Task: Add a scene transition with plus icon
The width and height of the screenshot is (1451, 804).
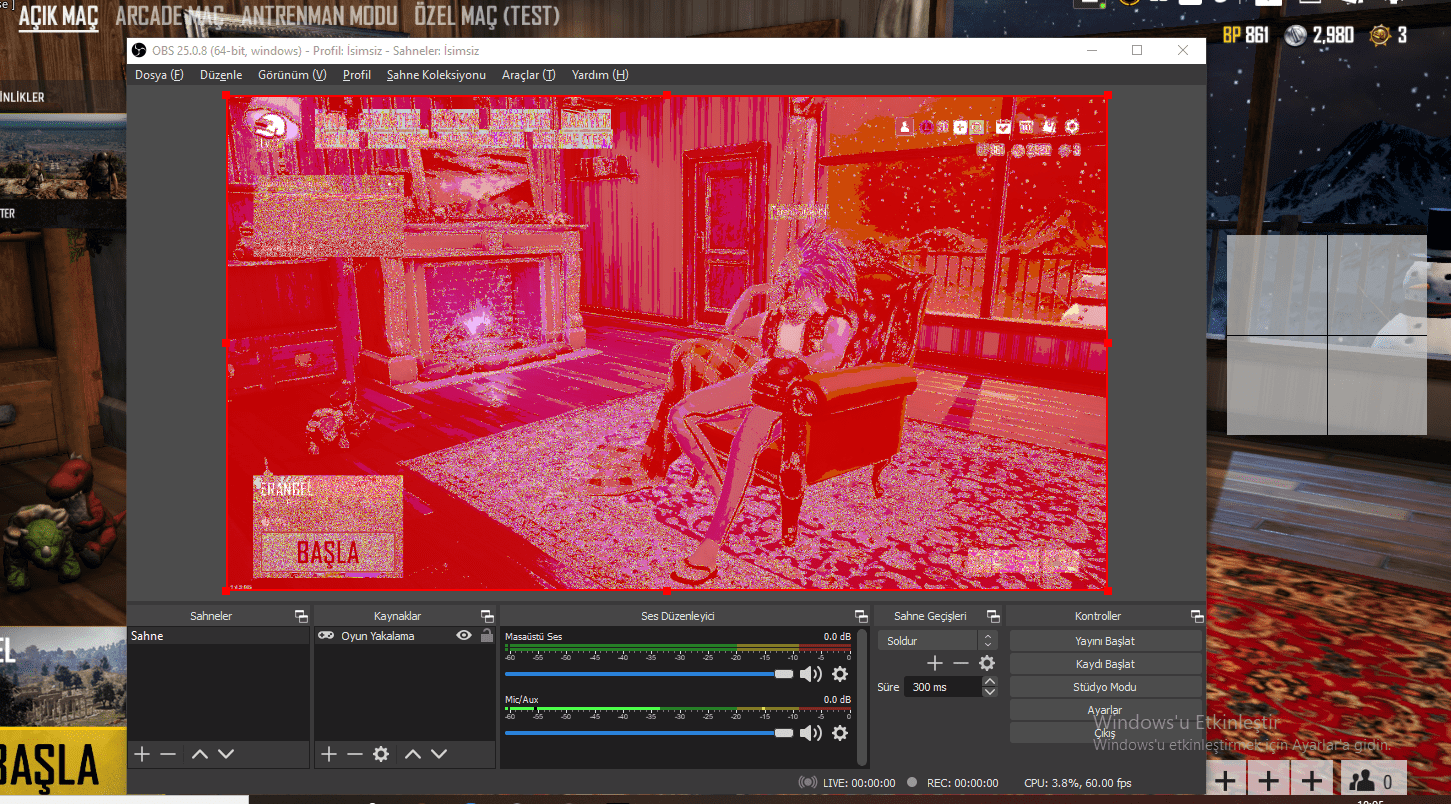Action: pos(935,663)
